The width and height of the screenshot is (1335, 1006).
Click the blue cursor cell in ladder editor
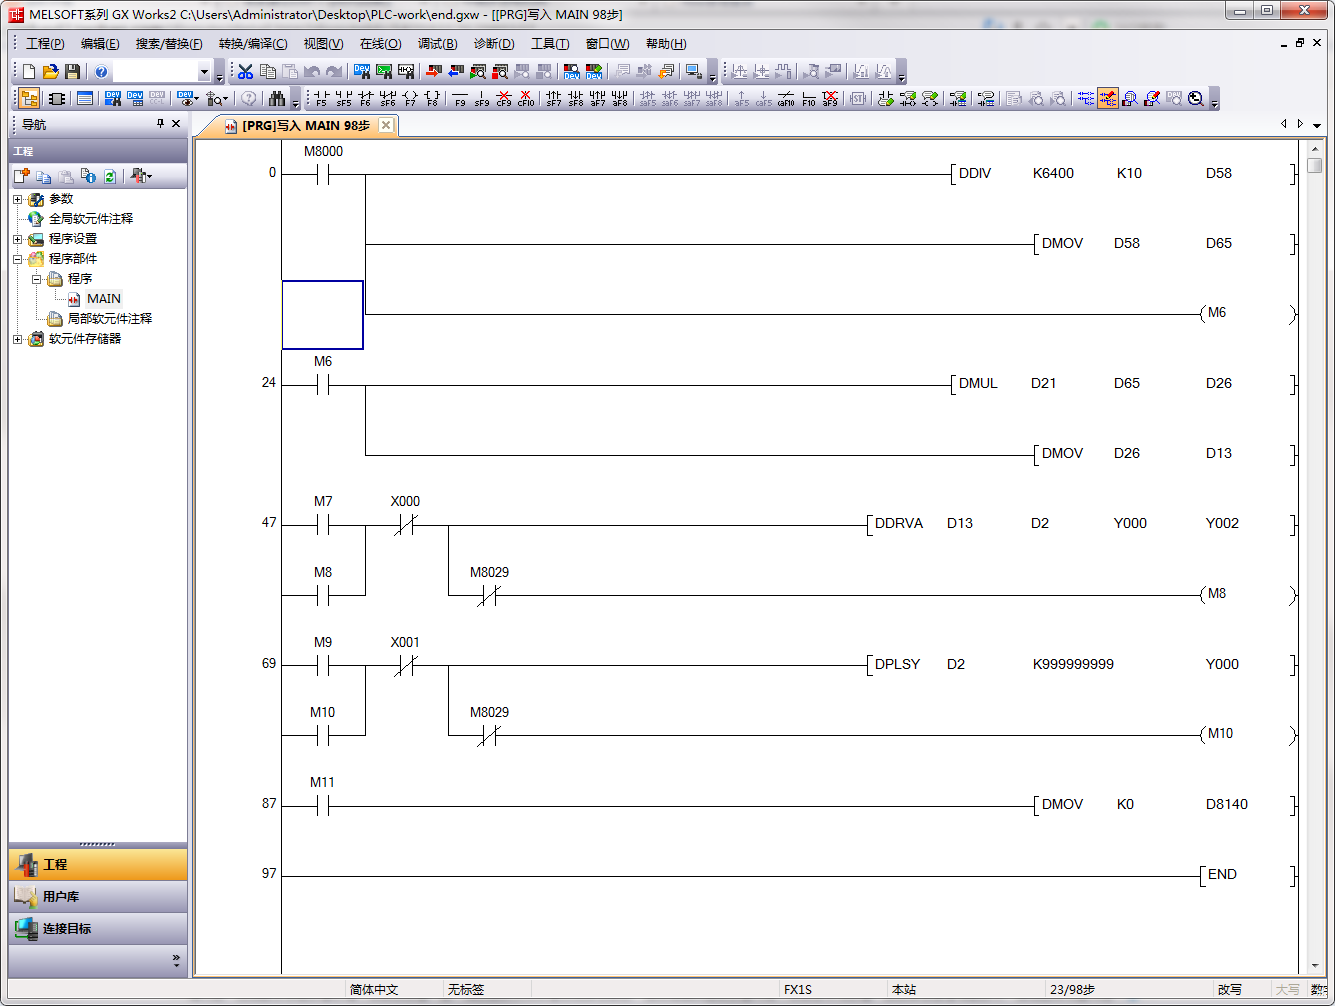click(323, 315)
